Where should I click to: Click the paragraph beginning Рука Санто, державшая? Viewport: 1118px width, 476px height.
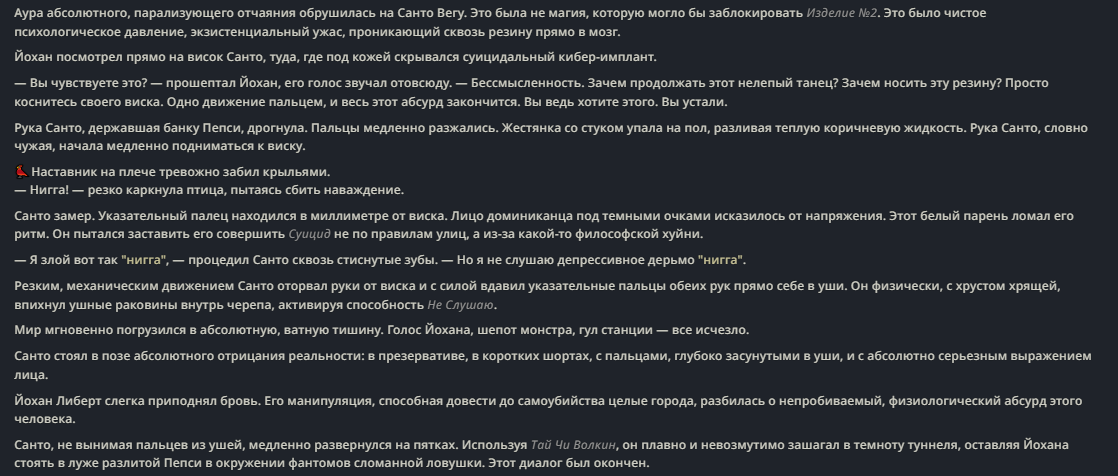550,137
